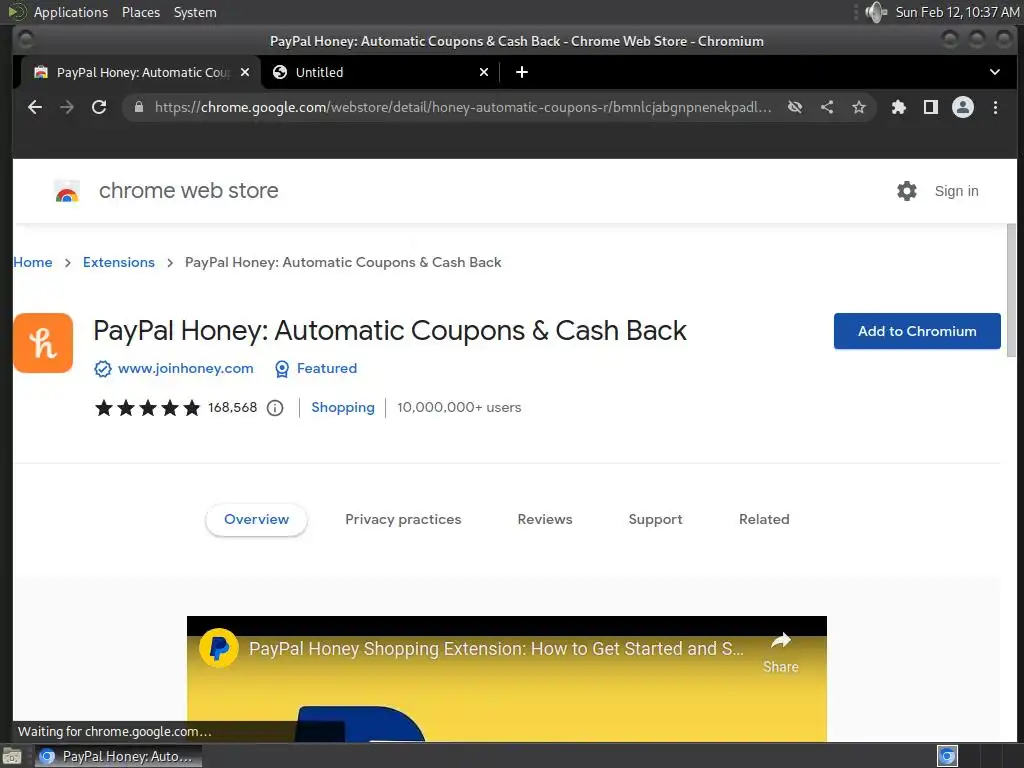This screenshot has height=768, width=1024.
Task: Open the Places menu
Action: 140,12
